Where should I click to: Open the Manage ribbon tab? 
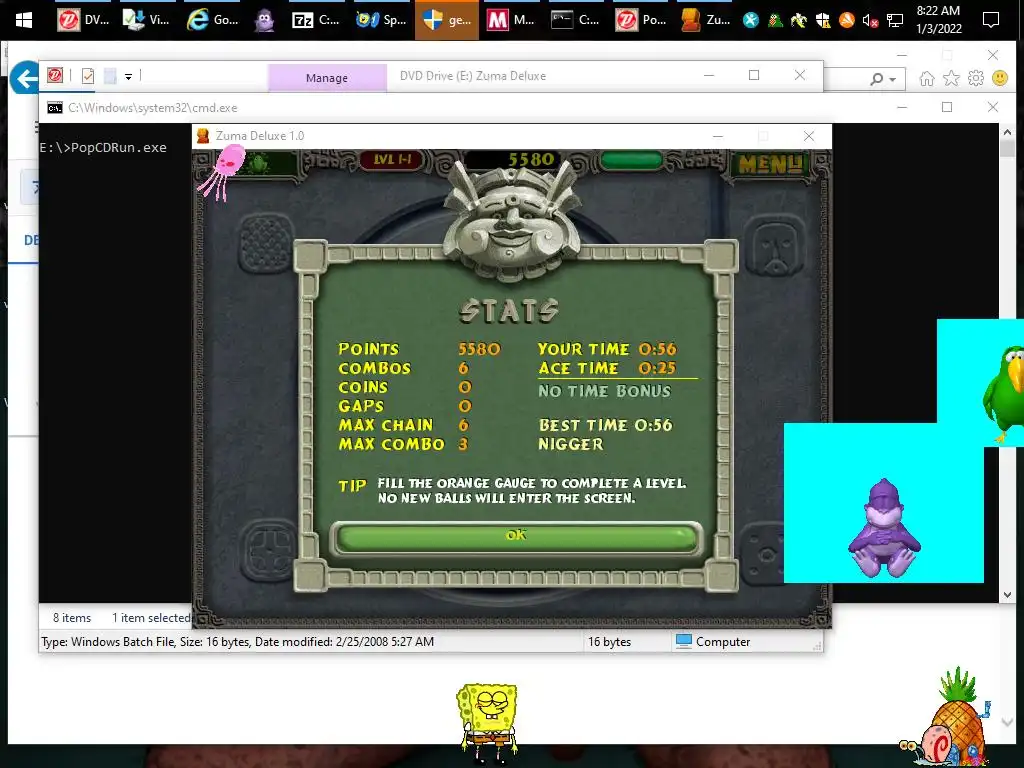(x=327, y=78)
